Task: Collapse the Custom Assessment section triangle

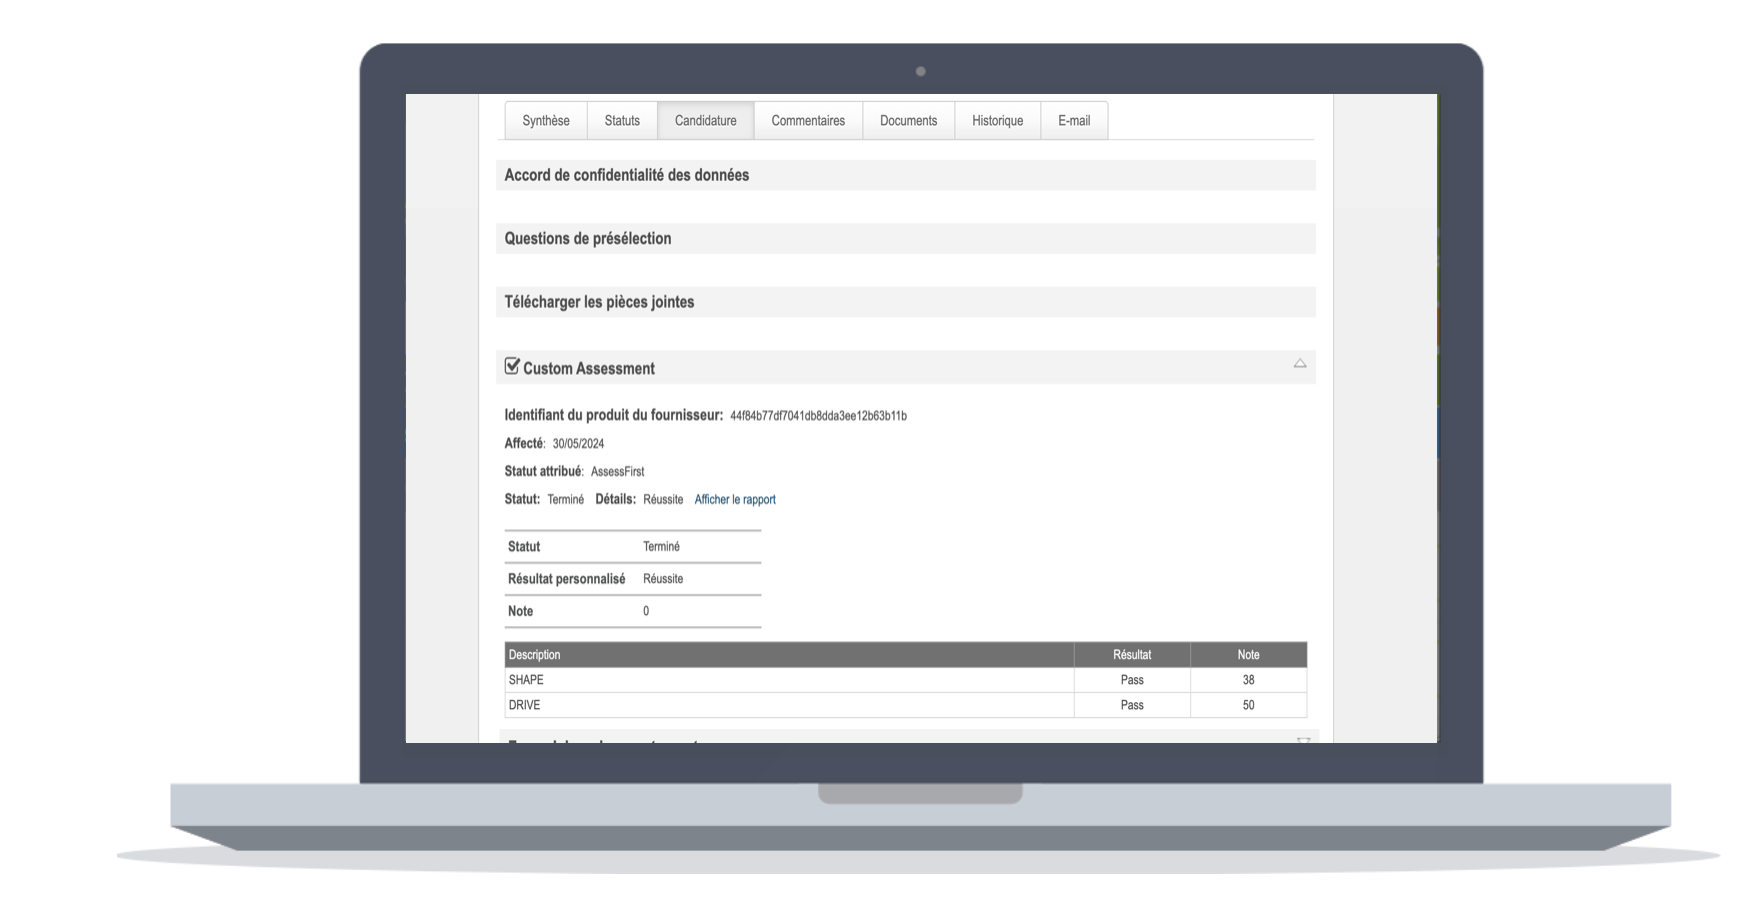Action: 1299,364
